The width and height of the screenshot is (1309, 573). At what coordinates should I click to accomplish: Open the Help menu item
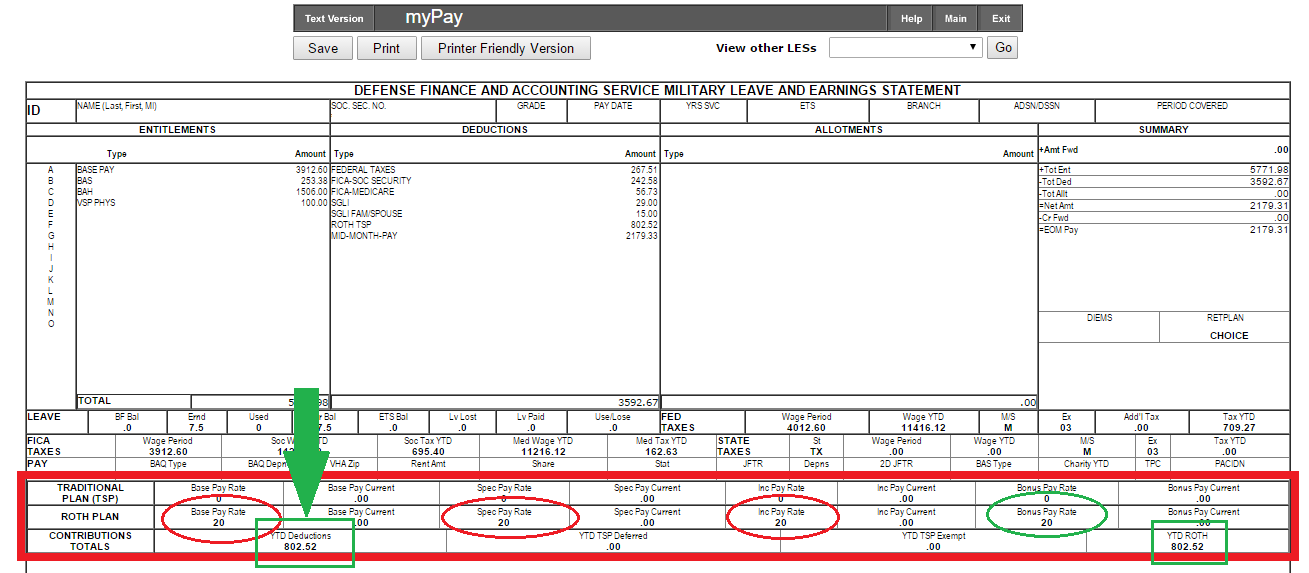pos(911,18)
